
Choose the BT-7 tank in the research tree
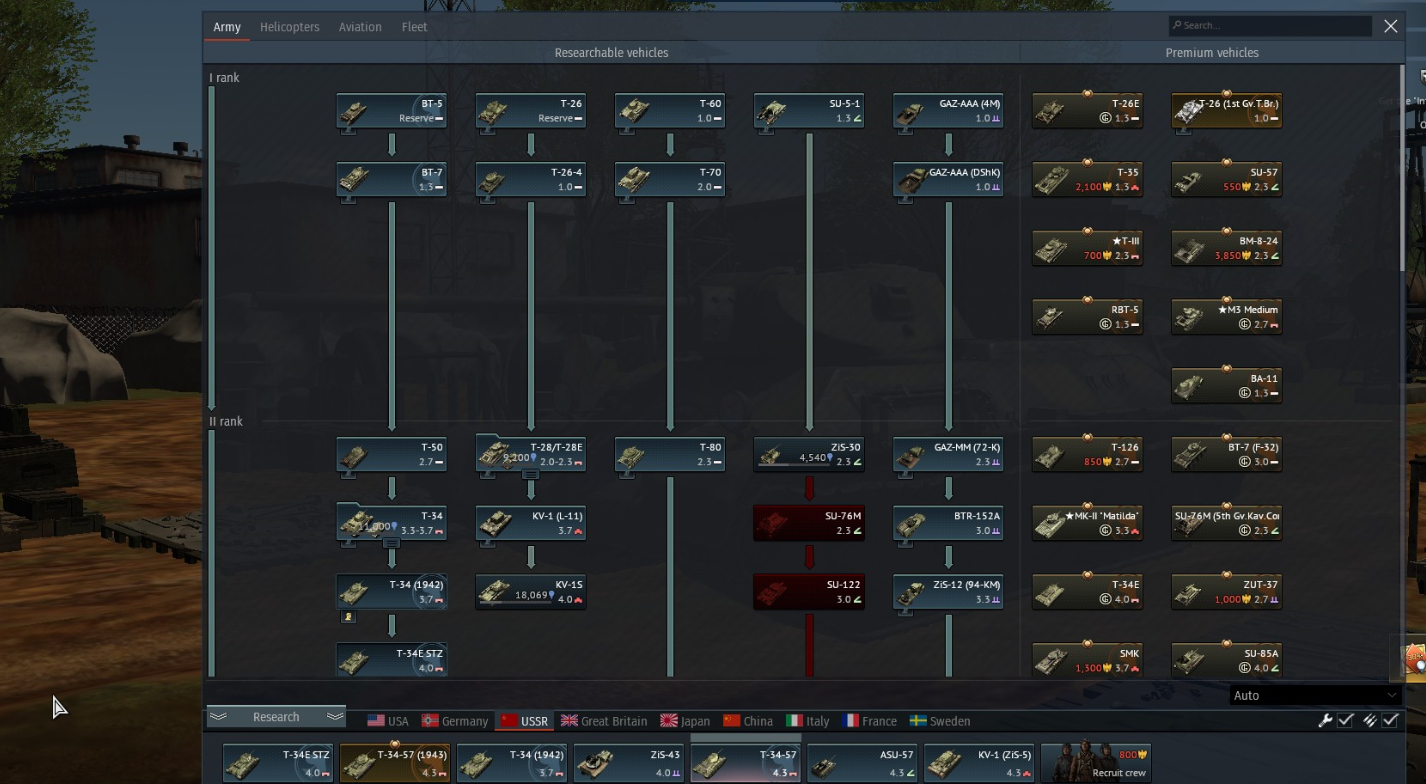point(391,180)
